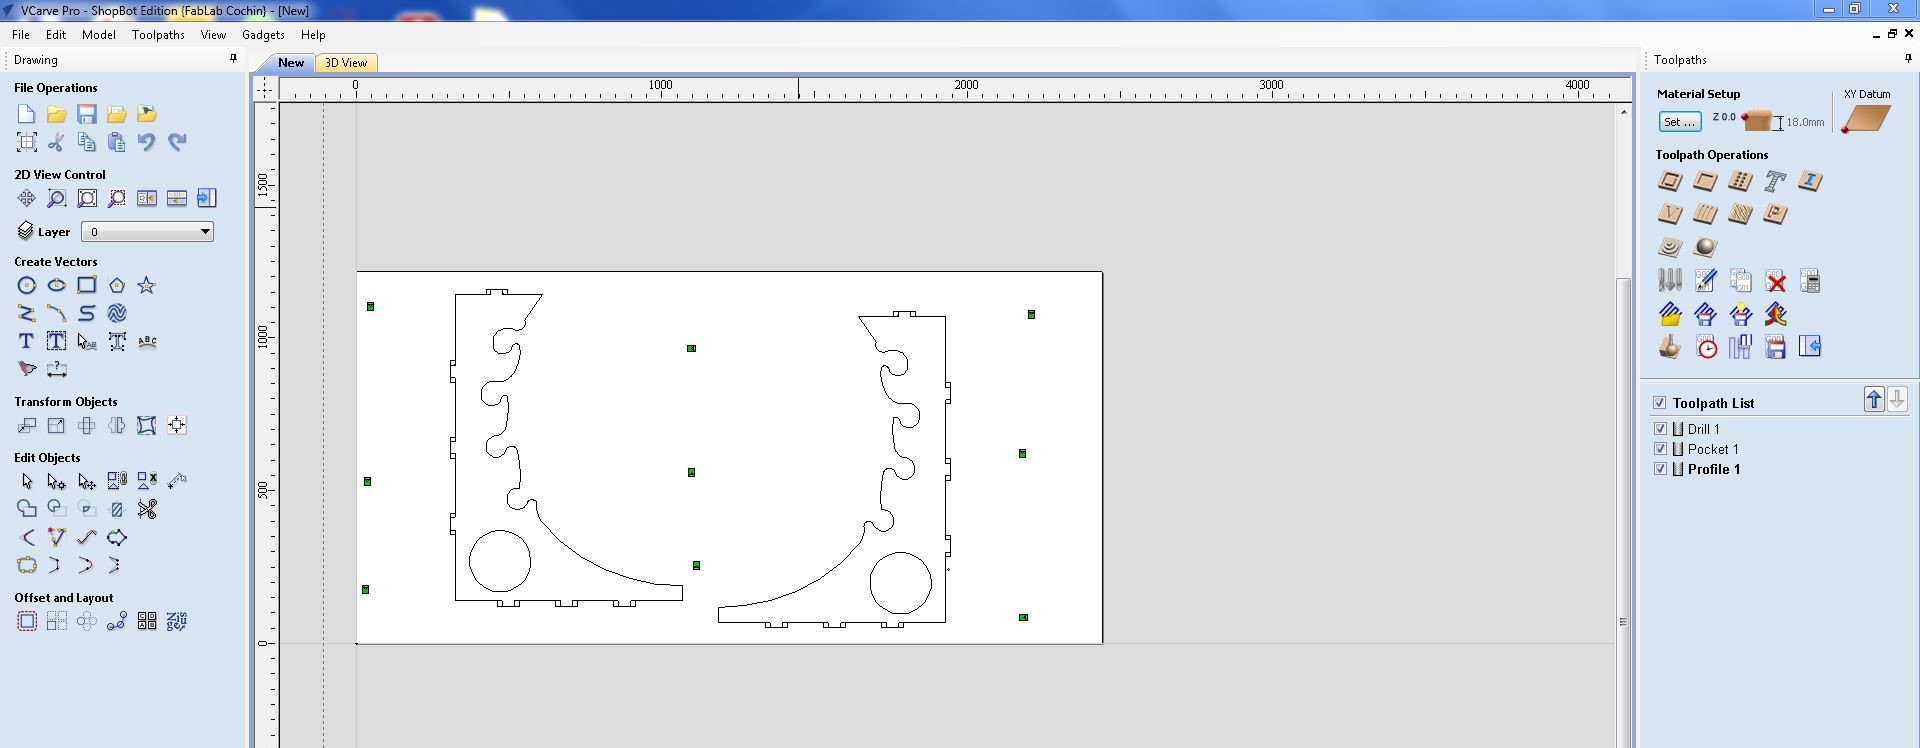The width and height of the screenshot is (1920, 748).
Task: Recalculate all toolpaths with calculator icon
Action: pos(1810,281)
